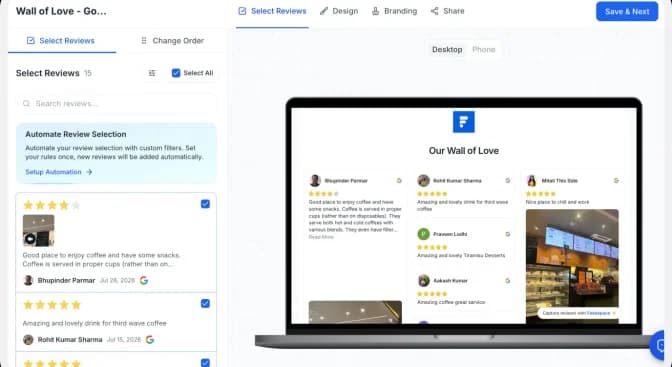Toggle the Select All checkbox

(176, 73)
